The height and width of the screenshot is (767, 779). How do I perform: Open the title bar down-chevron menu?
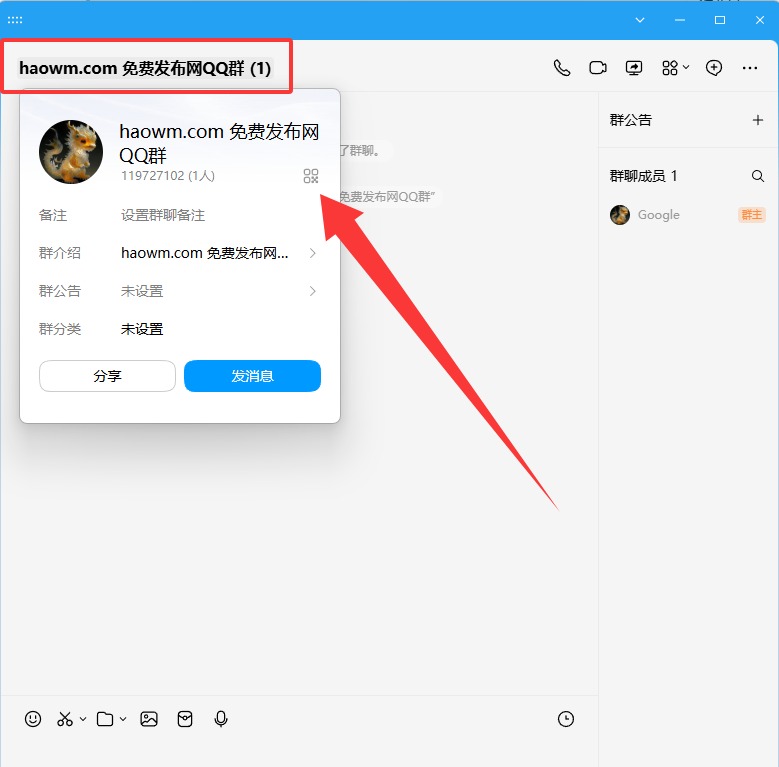point(640,20)
